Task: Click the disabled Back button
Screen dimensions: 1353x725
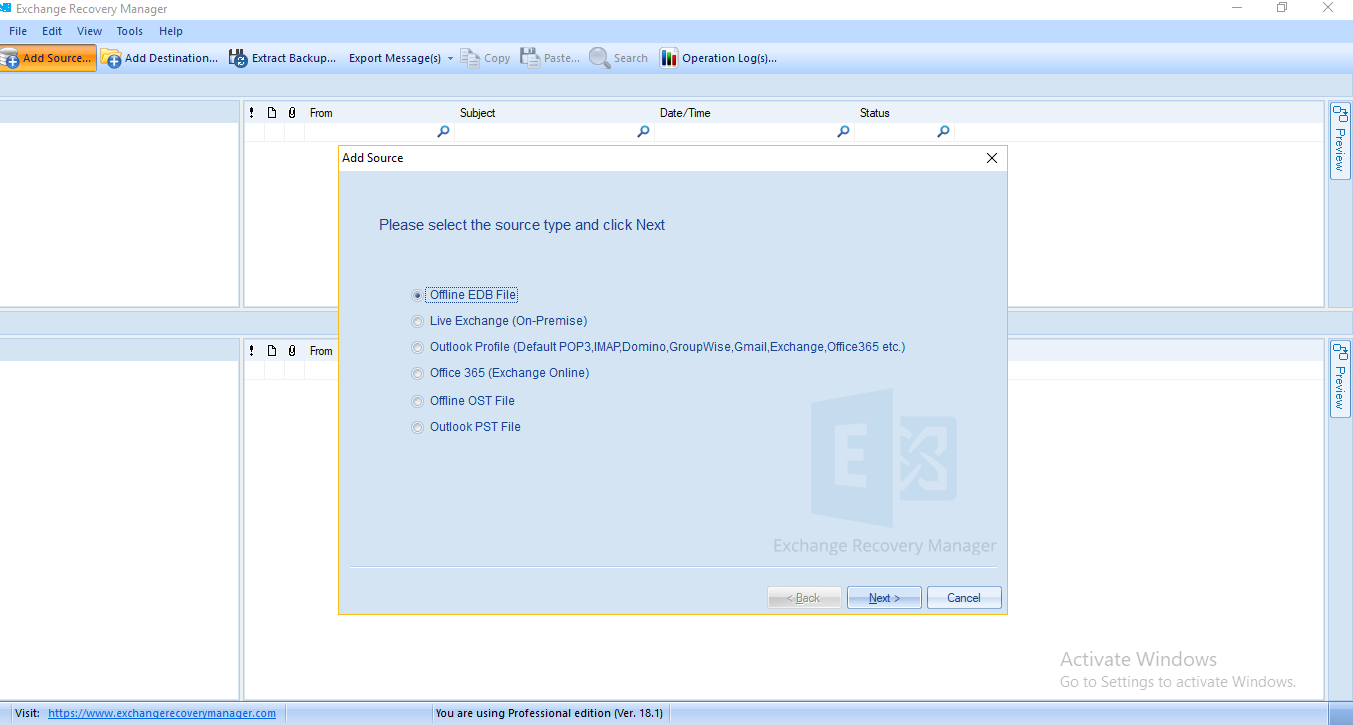Action: [804, 598]
